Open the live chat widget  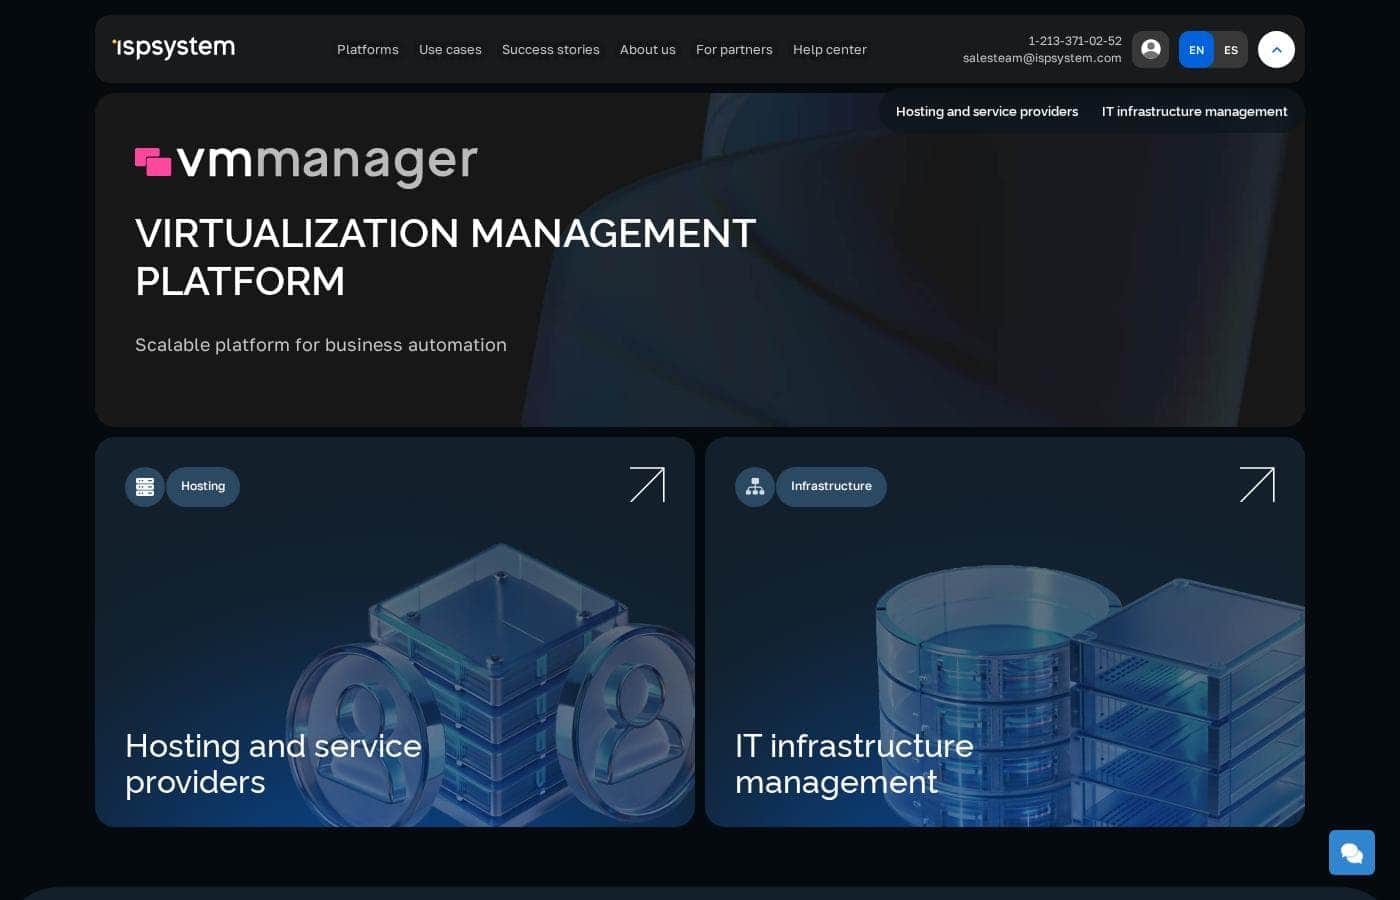click(x=1352, y=853)
